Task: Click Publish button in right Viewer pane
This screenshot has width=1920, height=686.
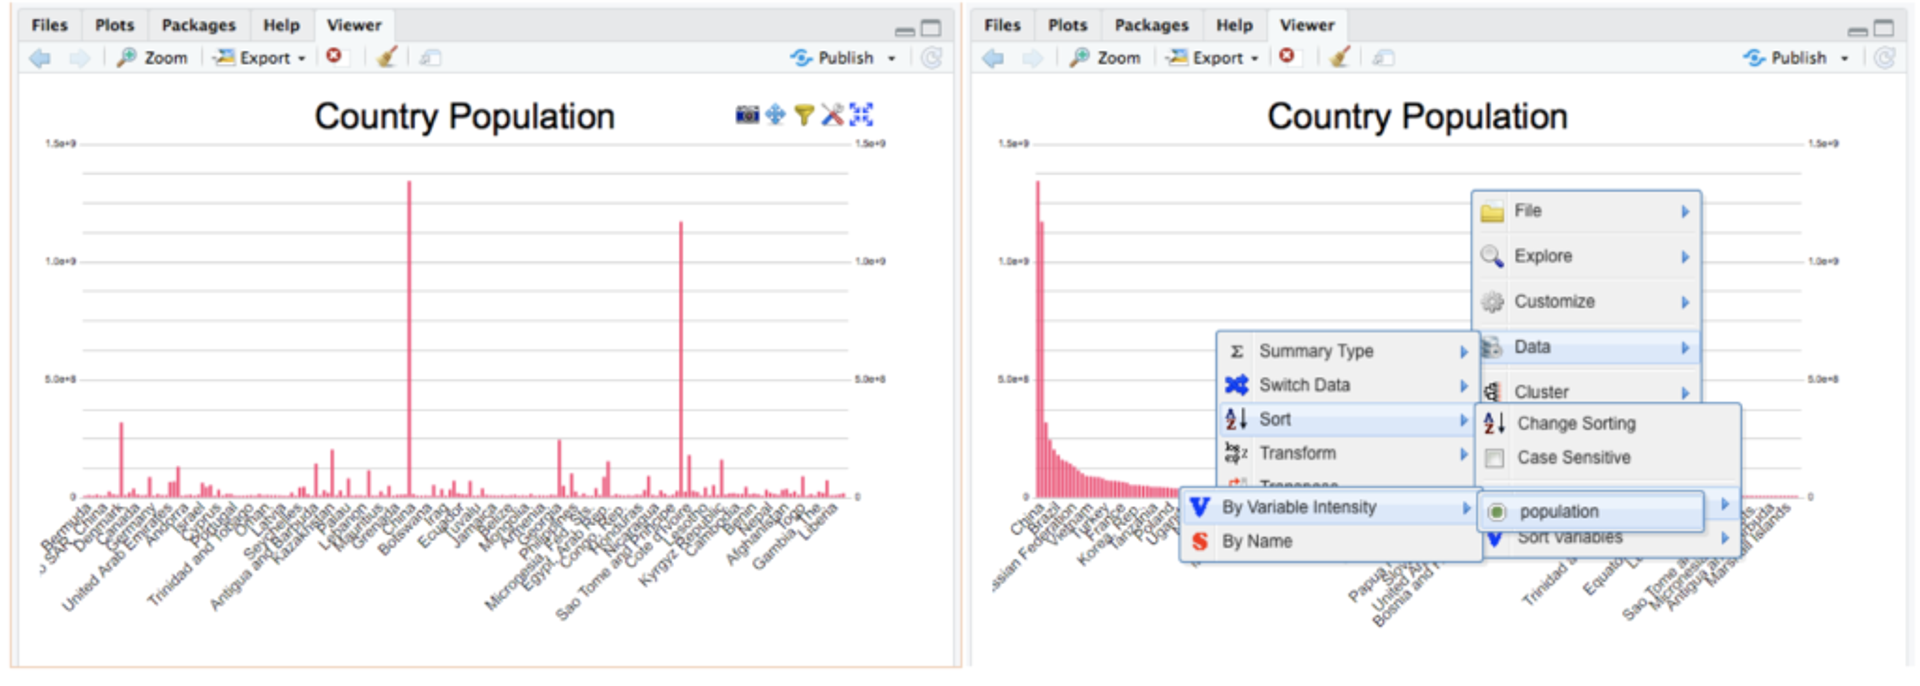Action: [1785, 58]
